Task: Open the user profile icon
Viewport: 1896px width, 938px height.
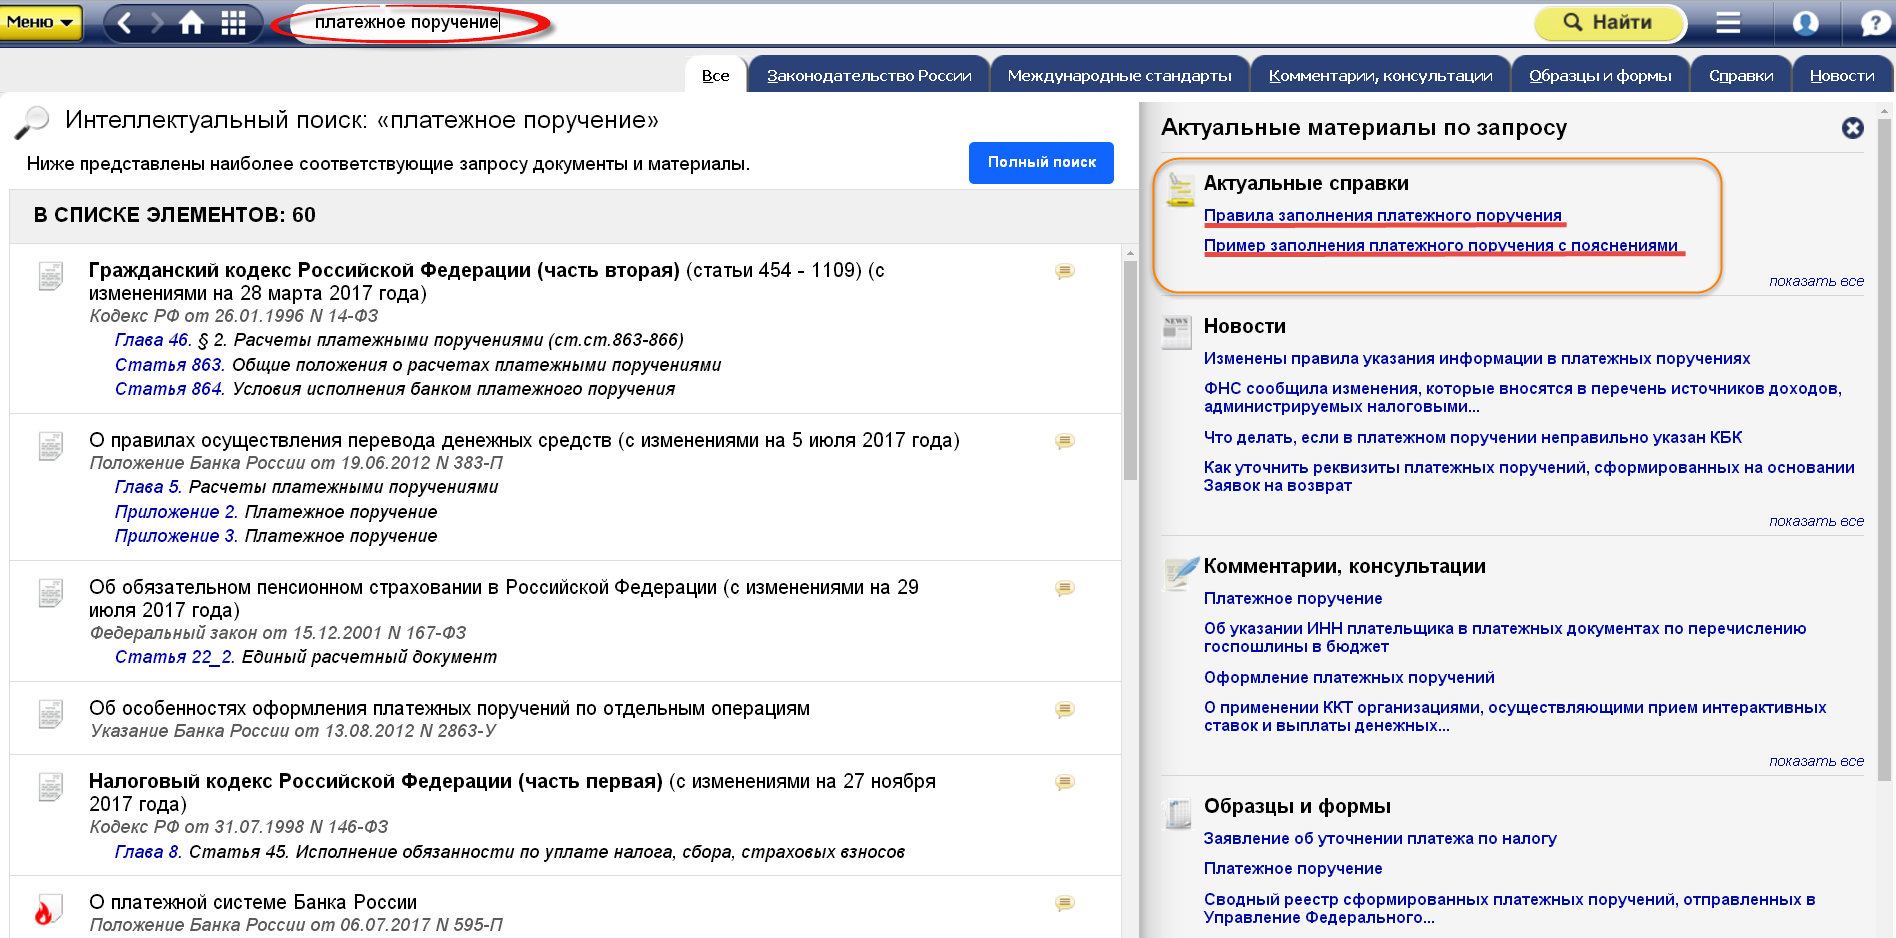Action: click(1805, 23)
